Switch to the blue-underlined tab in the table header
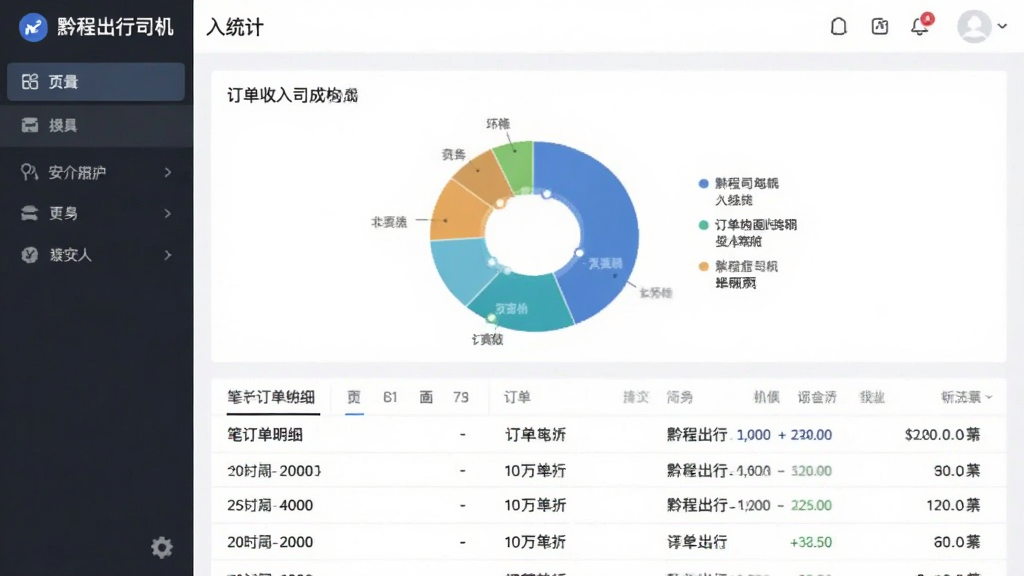 pos(354,397)
